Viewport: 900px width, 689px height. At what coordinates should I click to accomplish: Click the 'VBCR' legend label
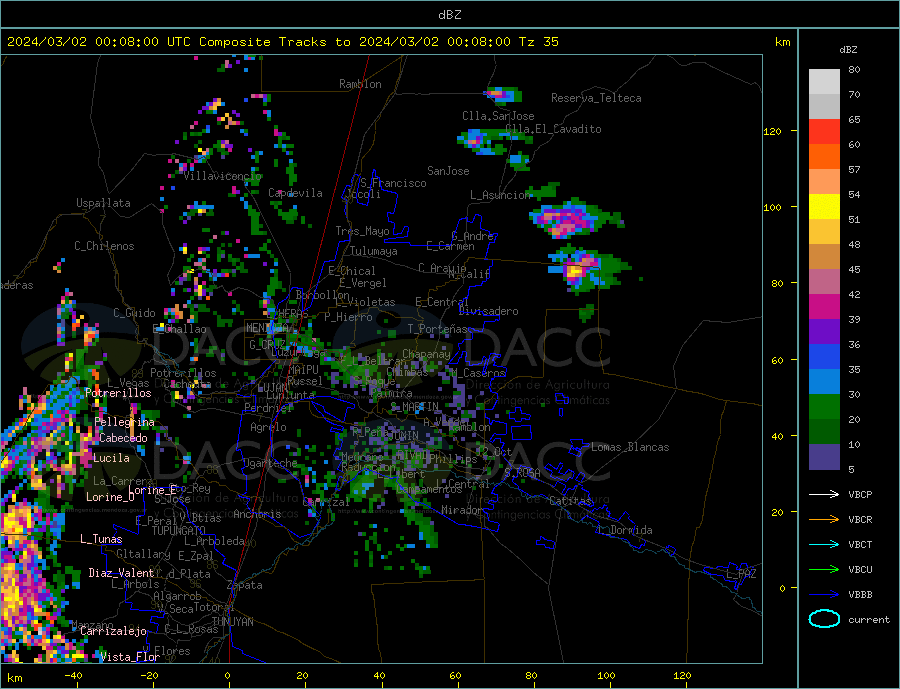(x=860, y=520)
